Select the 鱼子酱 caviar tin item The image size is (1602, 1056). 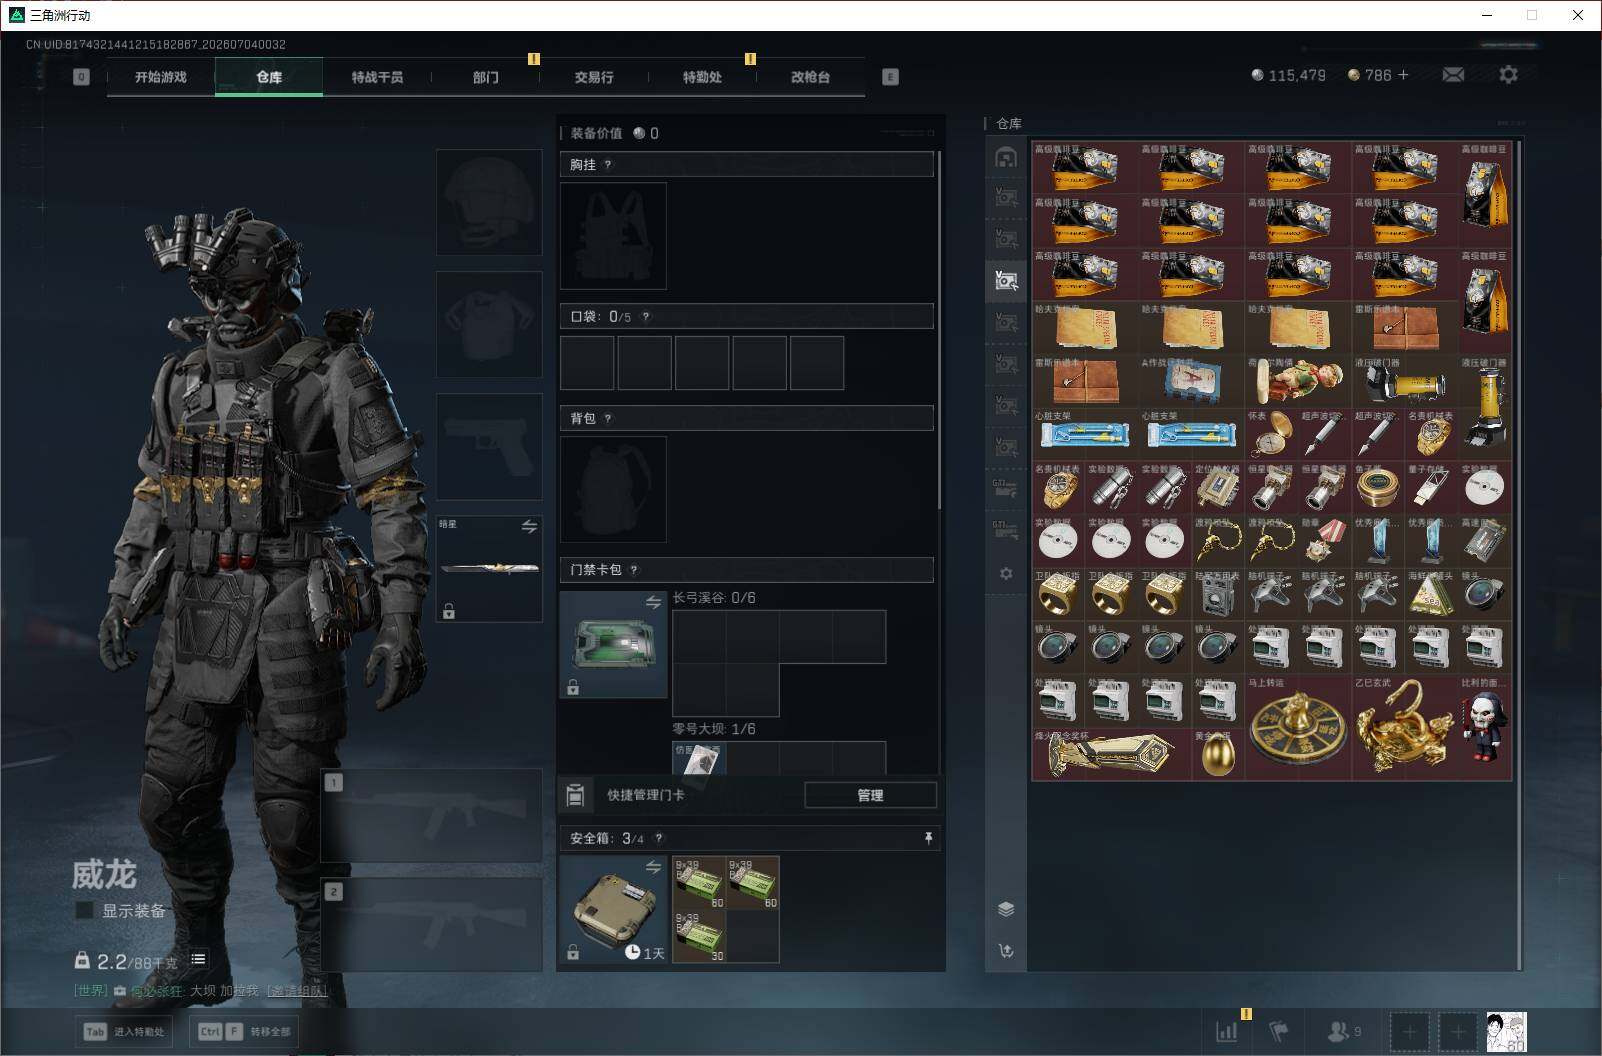point(1377,488)
